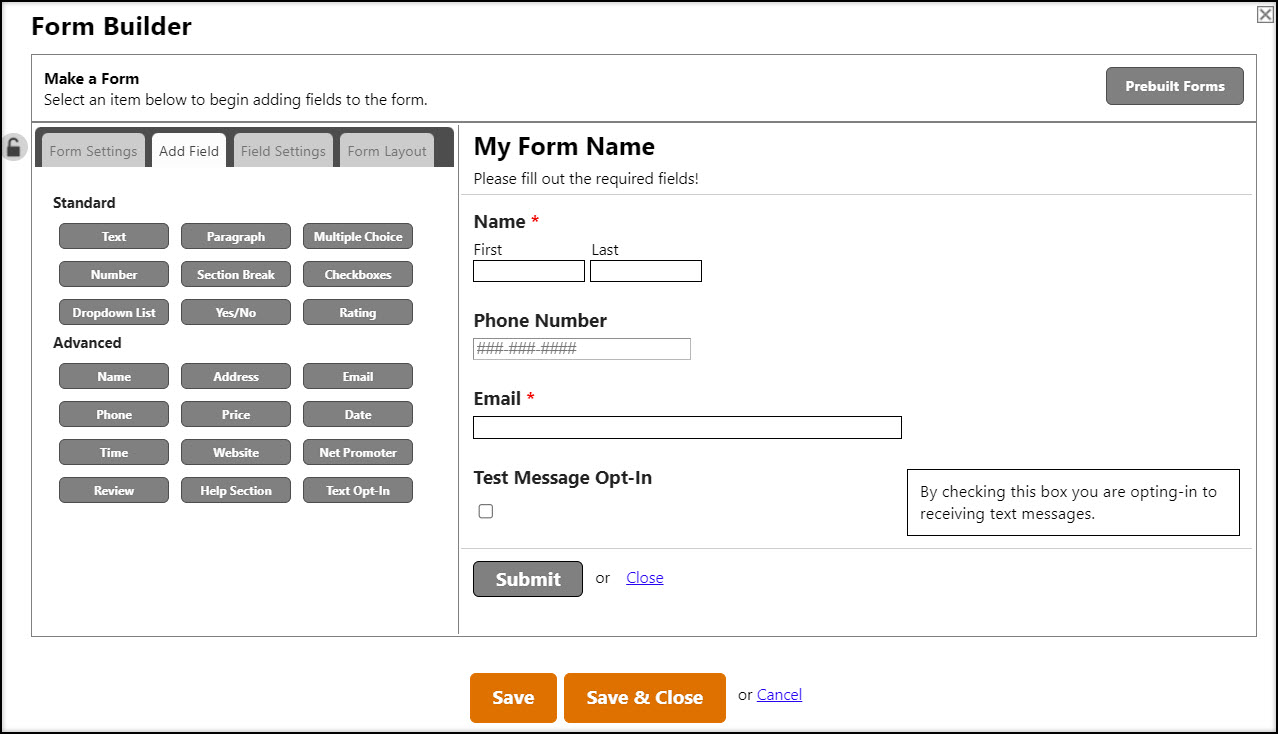Check the Test Message Opt-In checkbox
The image size is (1278, 734).
485,511
